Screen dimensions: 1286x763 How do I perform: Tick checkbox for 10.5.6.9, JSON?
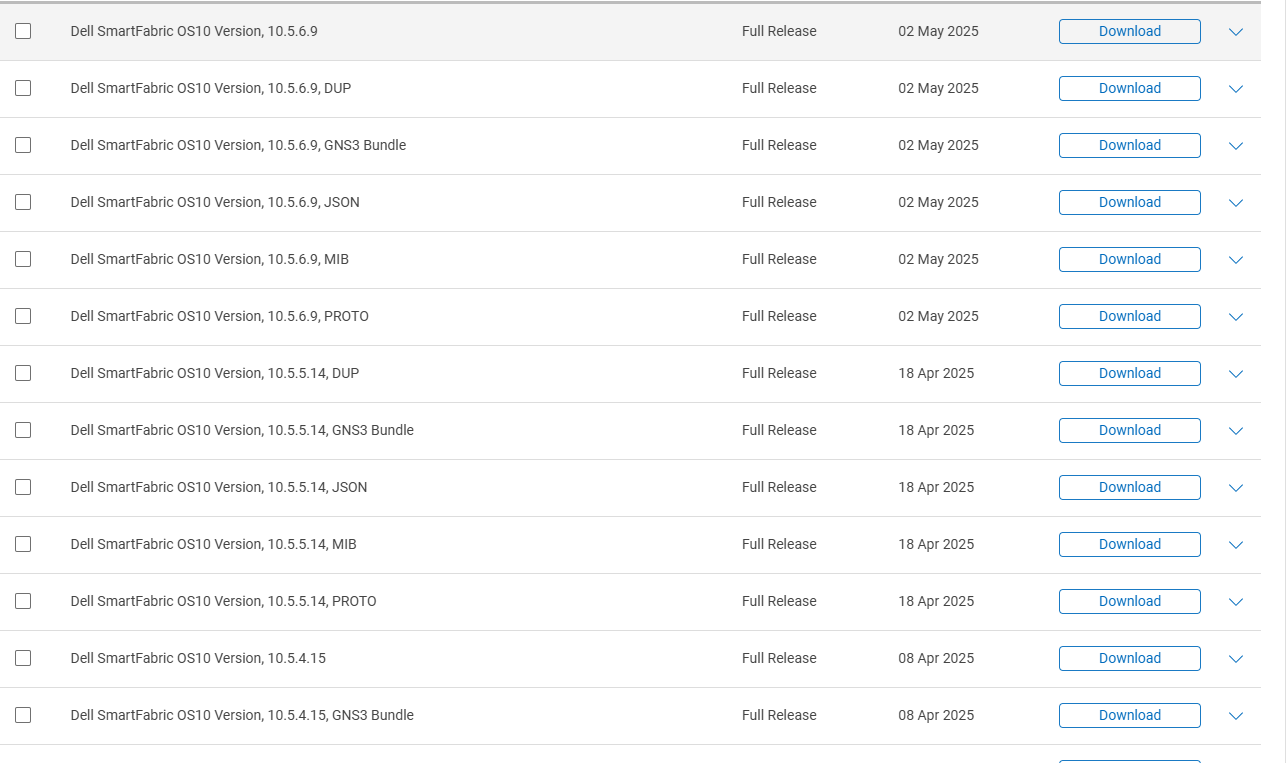[23, 202]
